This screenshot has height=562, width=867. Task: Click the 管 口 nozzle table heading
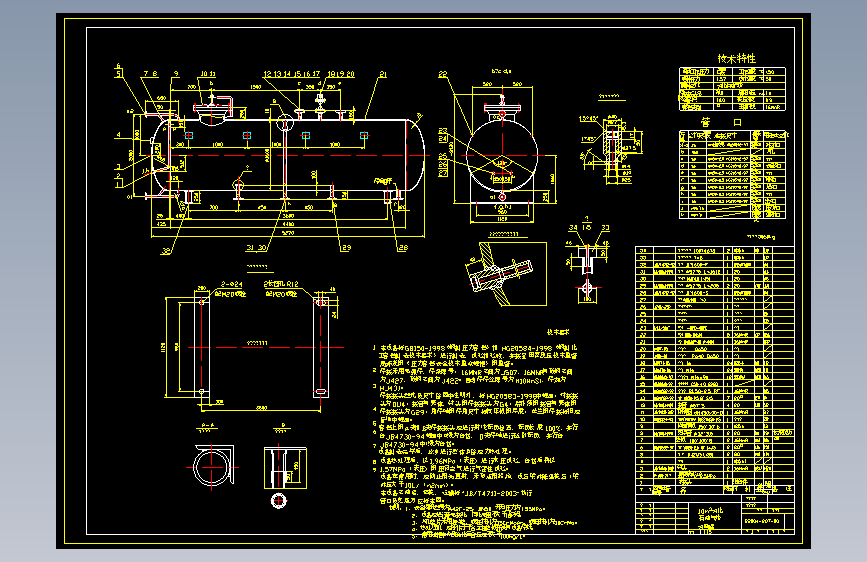point(721,122)
